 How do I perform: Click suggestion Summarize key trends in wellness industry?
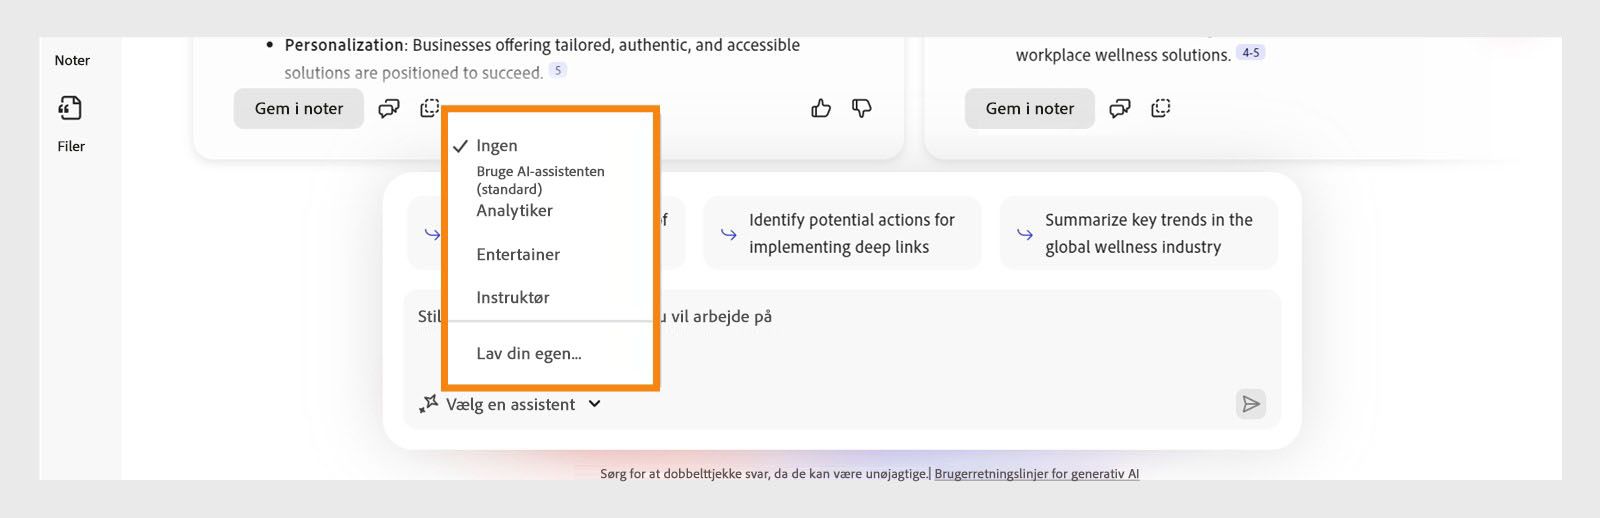(1139, 233)
